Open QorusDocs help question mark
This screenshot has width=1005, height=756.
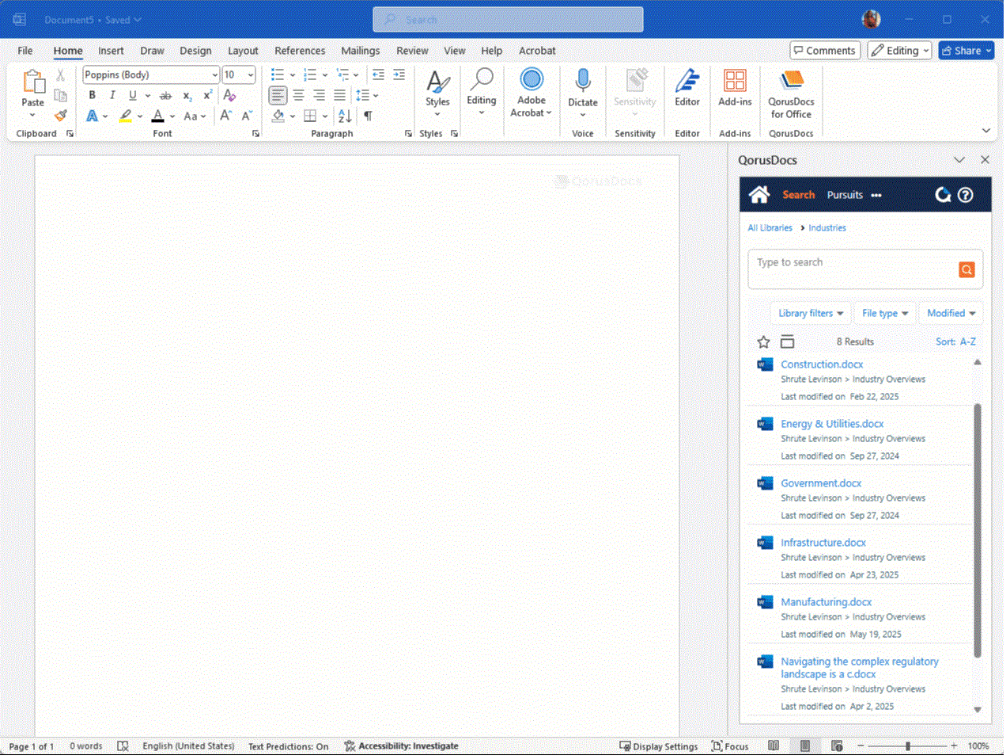(965, 195)
